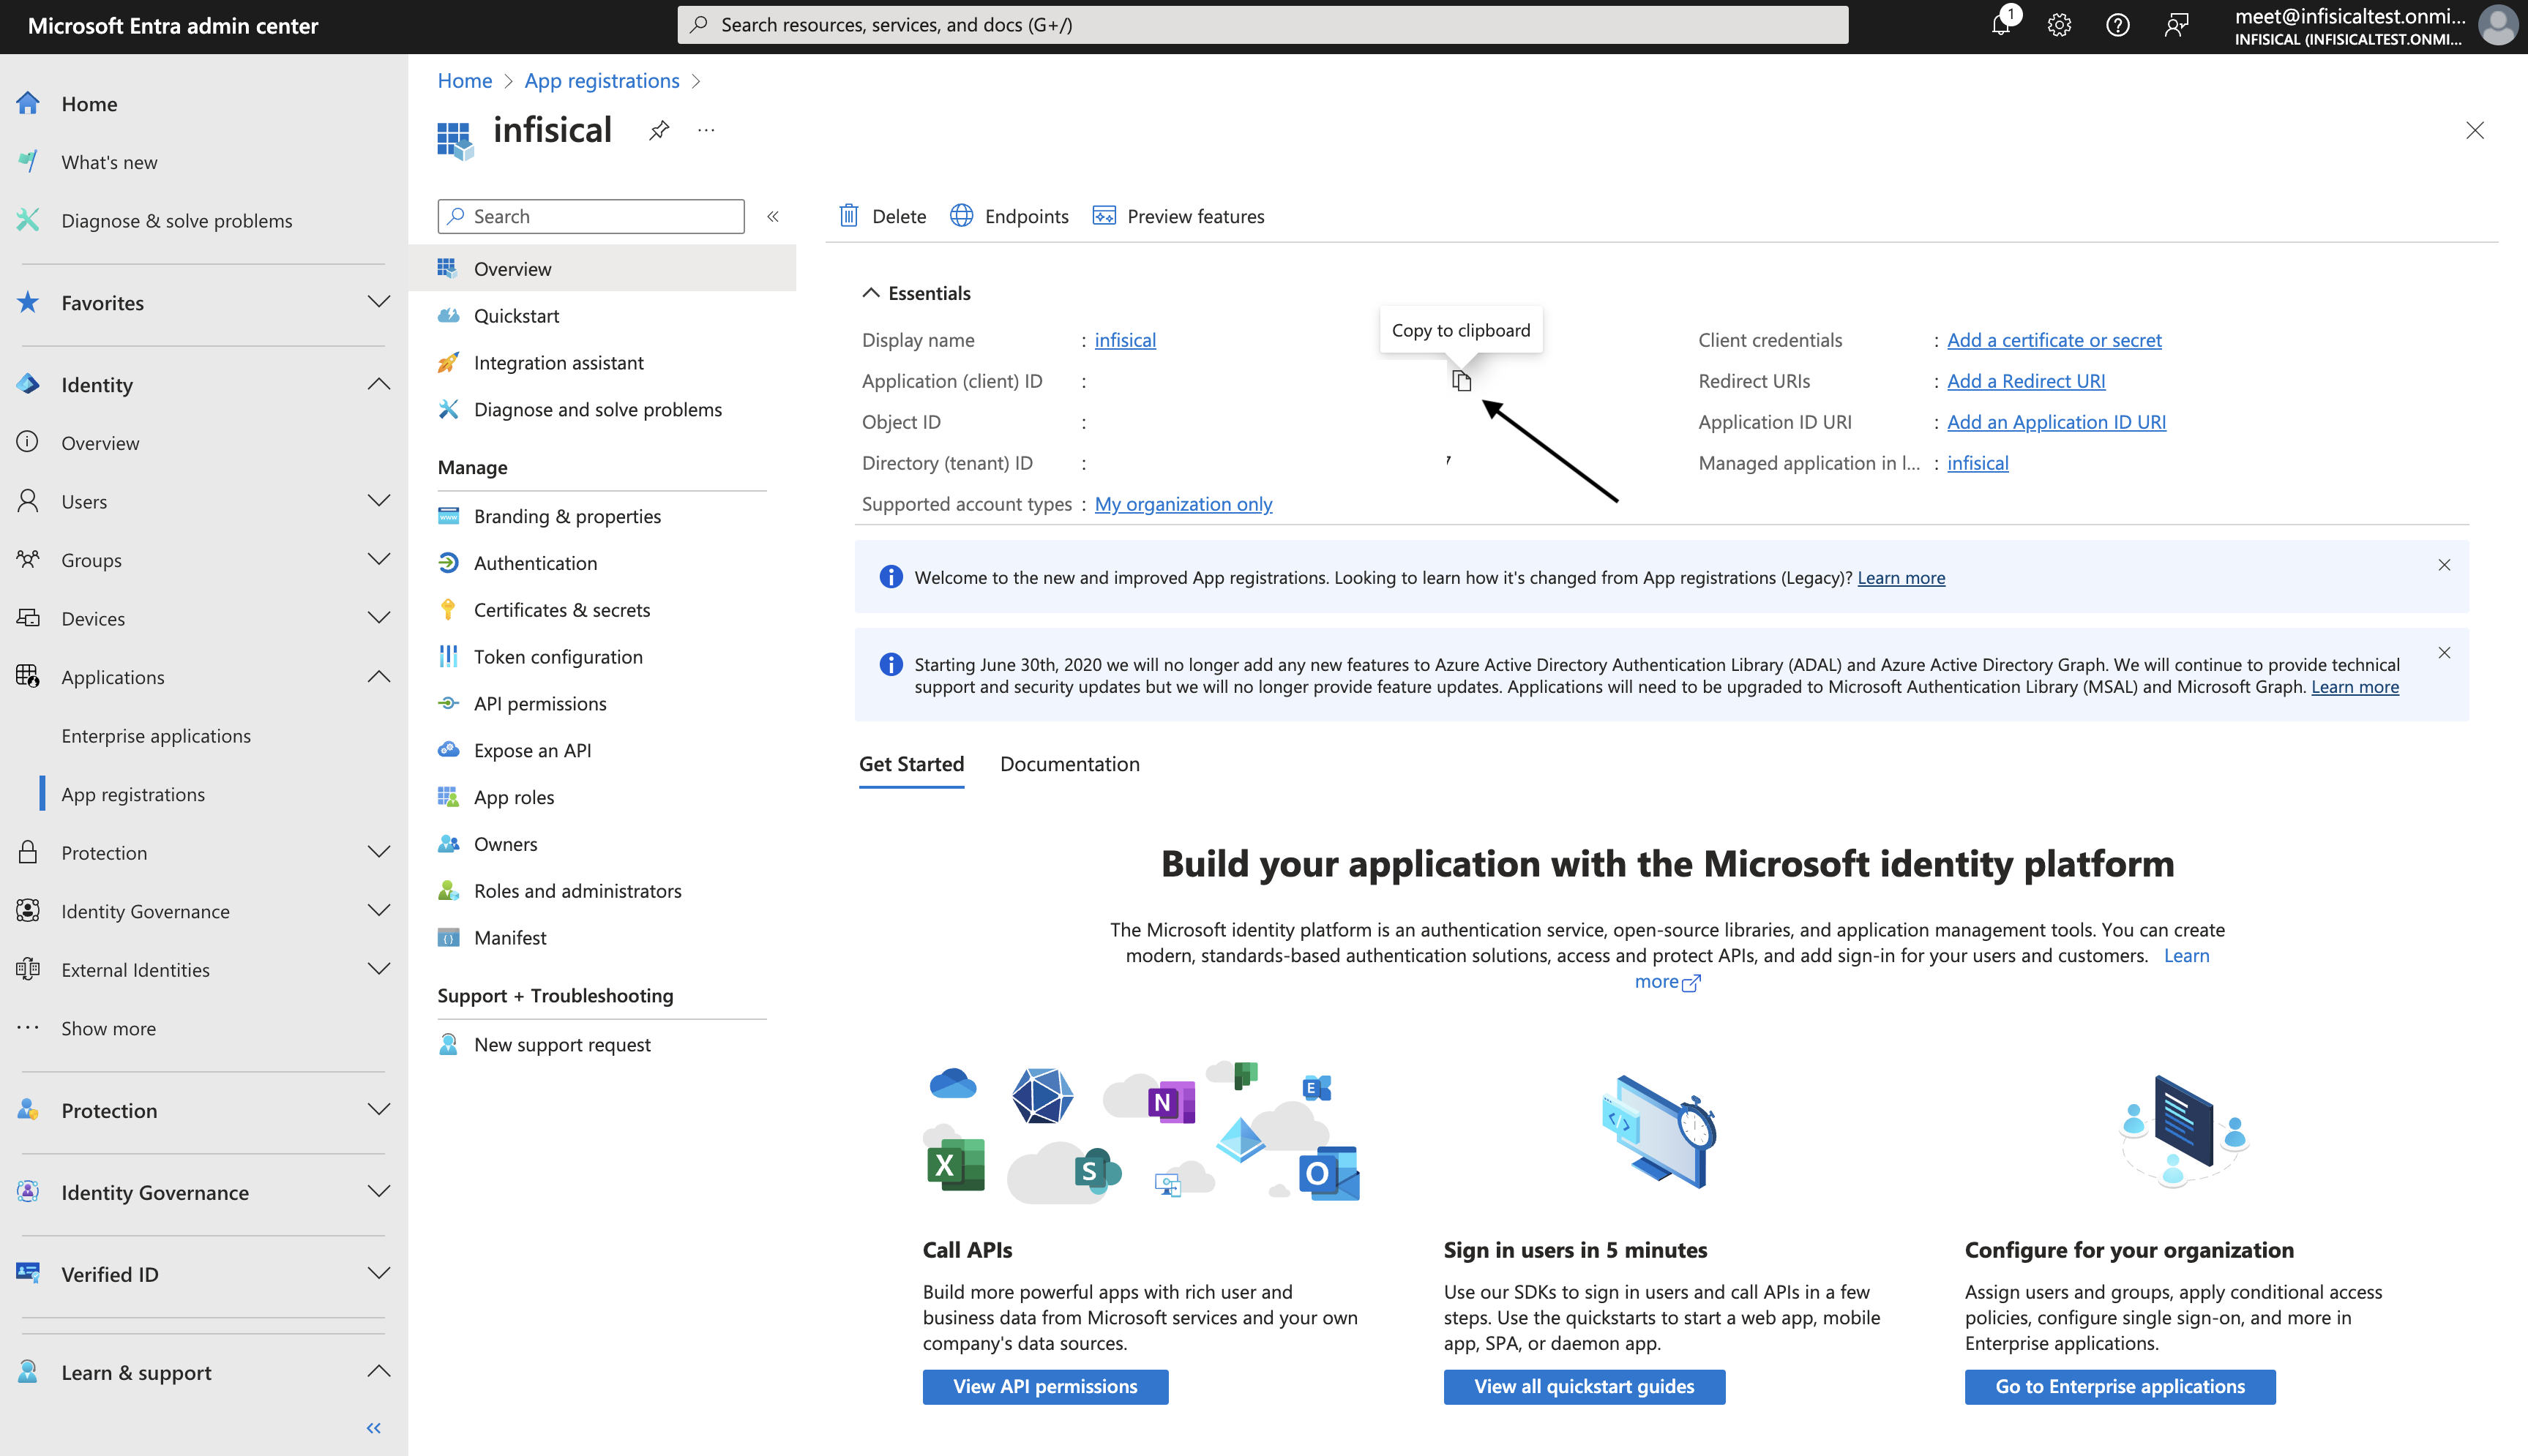Open the ellipsis menu beside infisical title
This screenshot has width=2528, height=1456.
[x=706, y=130]
